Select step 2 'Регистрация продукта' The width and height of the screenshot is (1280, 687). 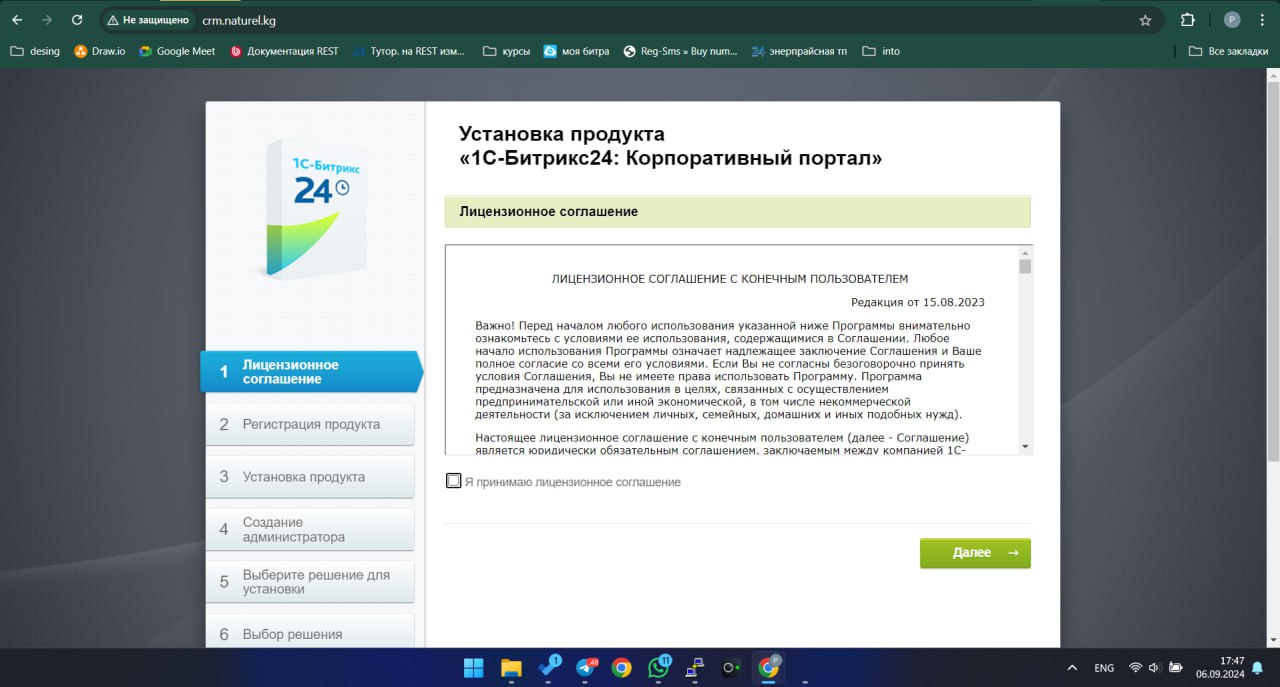coord(310,424)
